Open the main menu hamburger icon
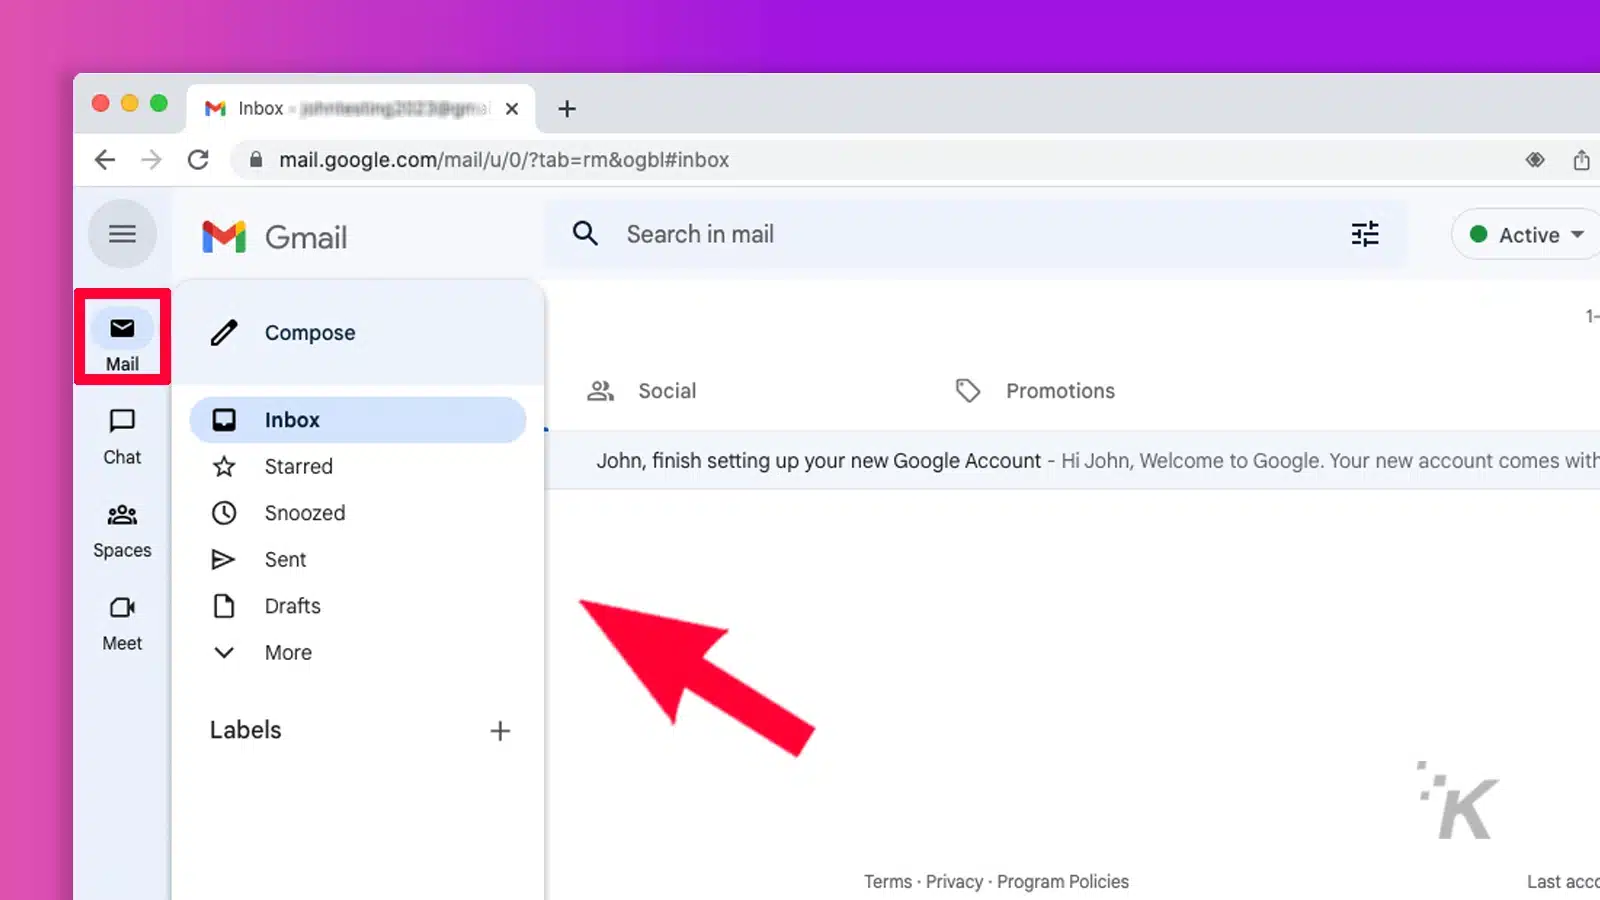The width and height of the screenshot is (1600, 900). point(122,234)
